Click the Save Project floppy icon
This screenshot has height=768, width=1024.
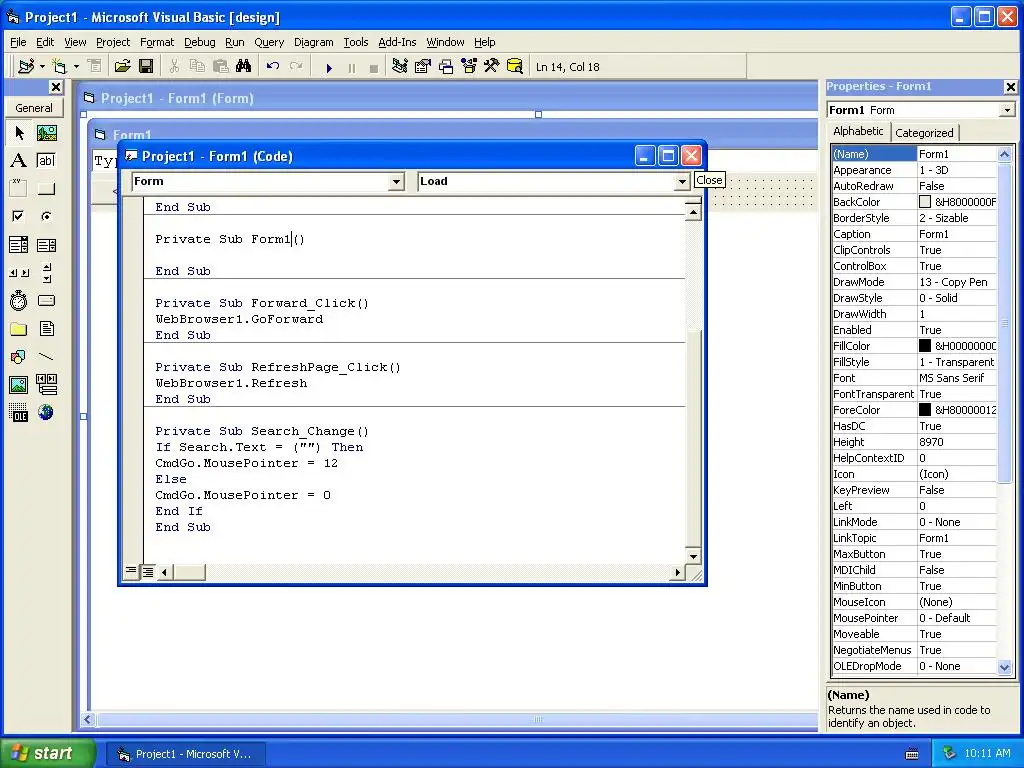[x=146, y=67]
